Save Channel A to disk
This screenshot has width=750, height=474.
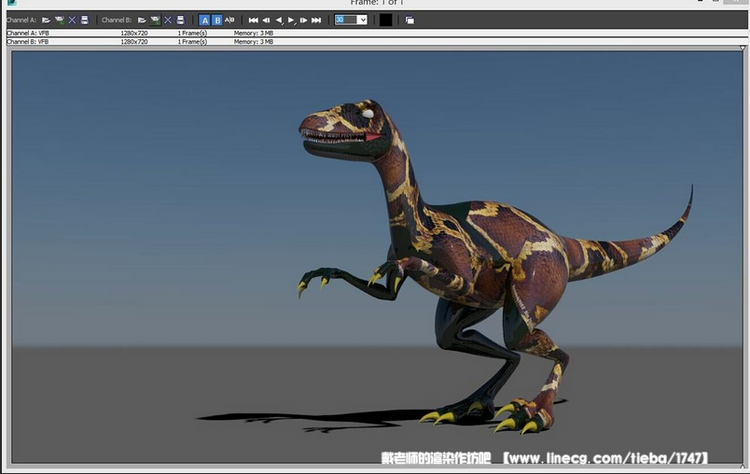click(84, 20)
